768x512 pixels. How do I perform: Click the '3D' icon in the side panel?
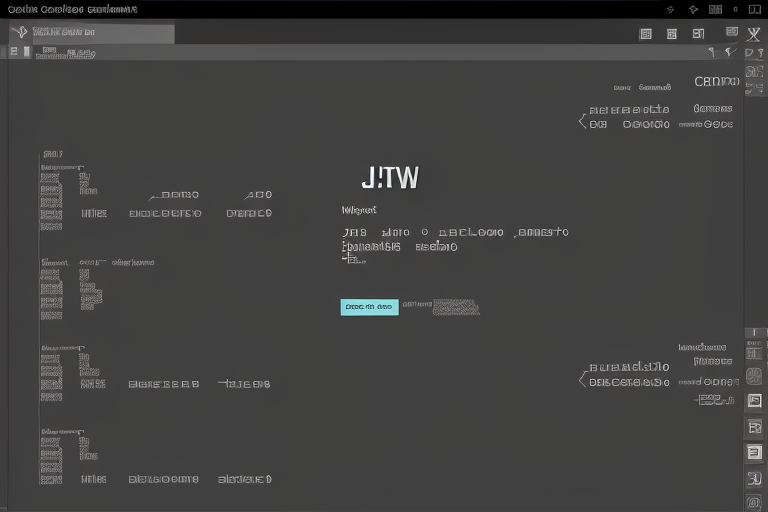click(x=755, y=478)
